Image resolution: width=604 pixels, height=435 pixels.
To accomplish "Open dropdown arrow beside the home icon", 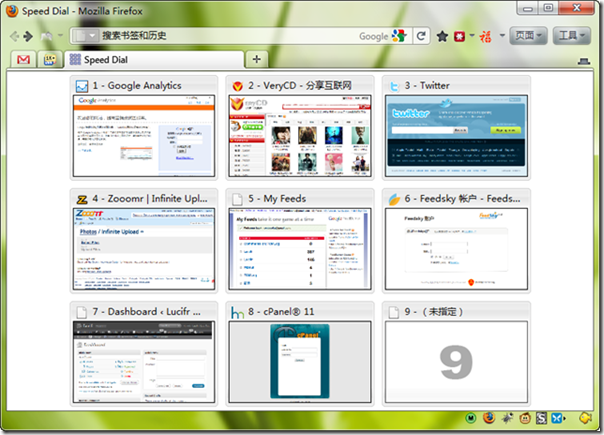I will [x=60, y=35].
